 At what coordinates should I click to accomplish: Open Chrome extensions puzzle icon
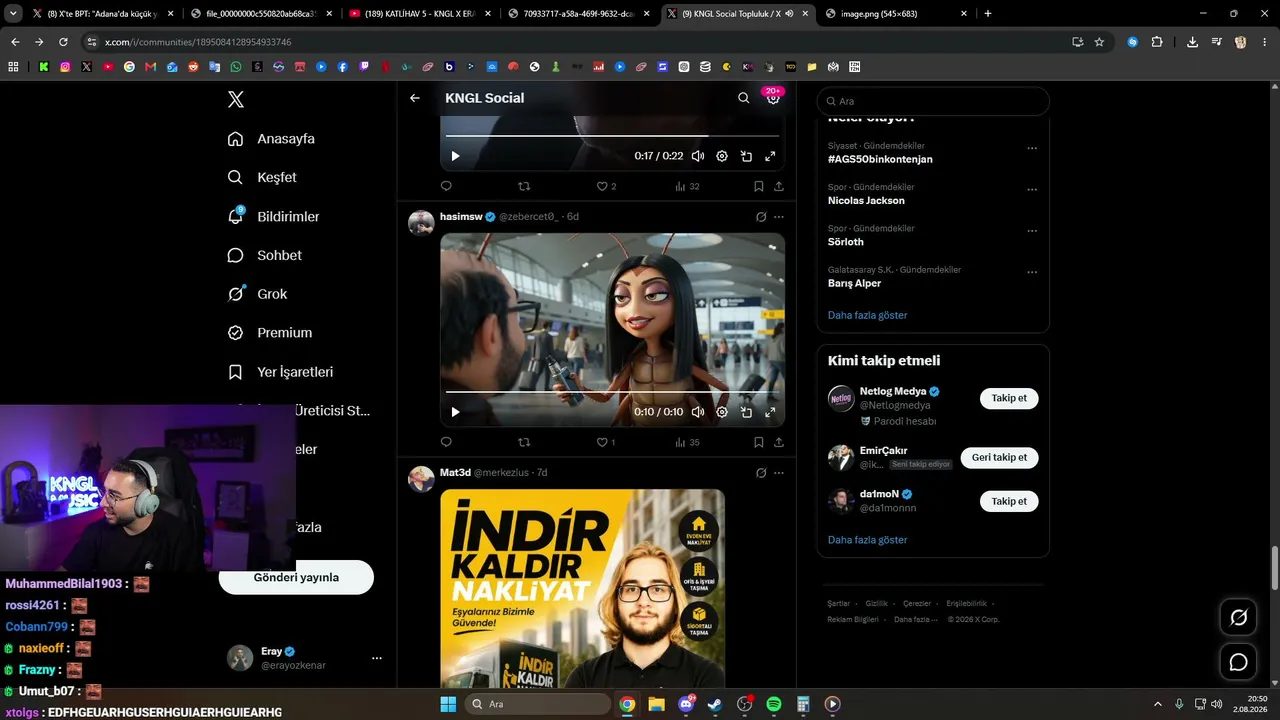pyautogui.click(x=1157, y=42)
